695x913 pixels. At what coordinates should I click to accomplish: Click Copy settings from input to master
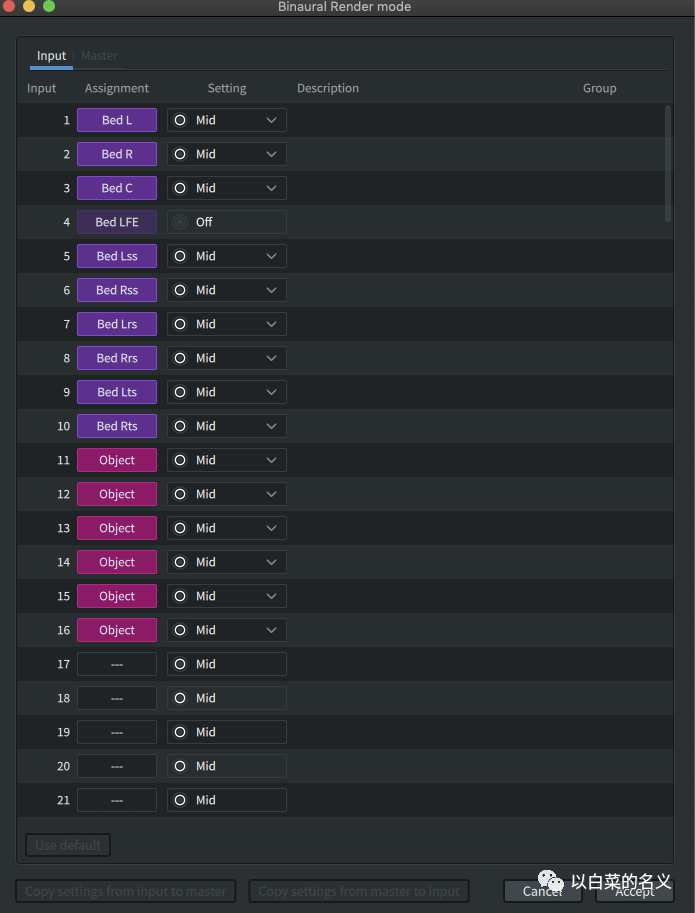(126, 891)
